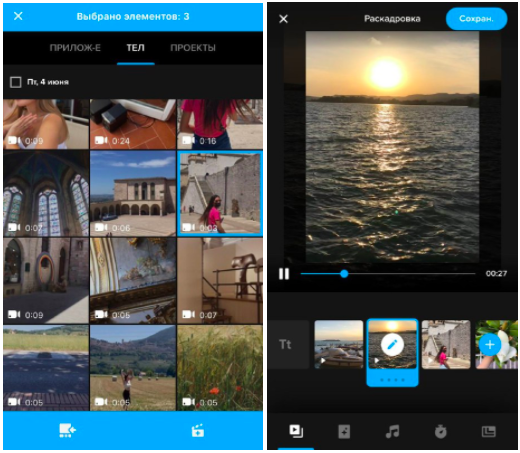
Task: Switch to the ПРИЛОЖ-Е tab
Action: click(75, 48)
